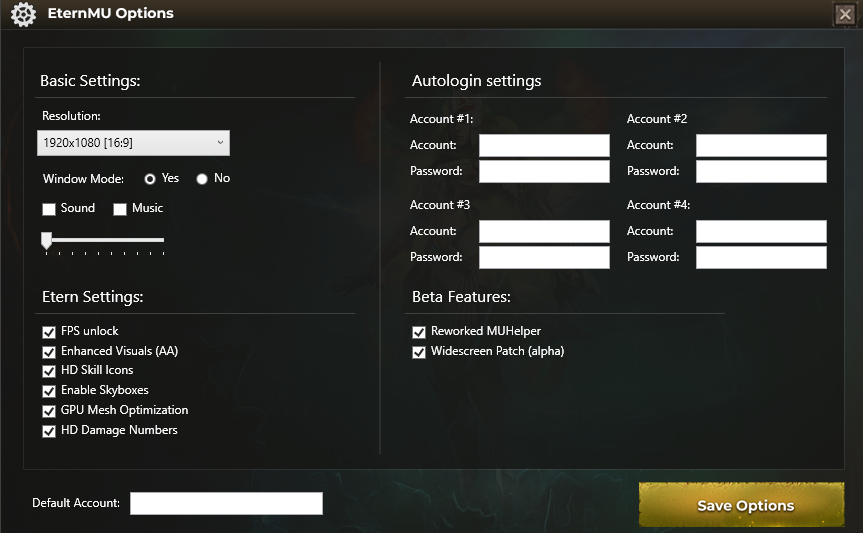Select Window Mode Yes radio button
Image resolution: width=863 pixels, height=533 pixels.
point(150,179)
